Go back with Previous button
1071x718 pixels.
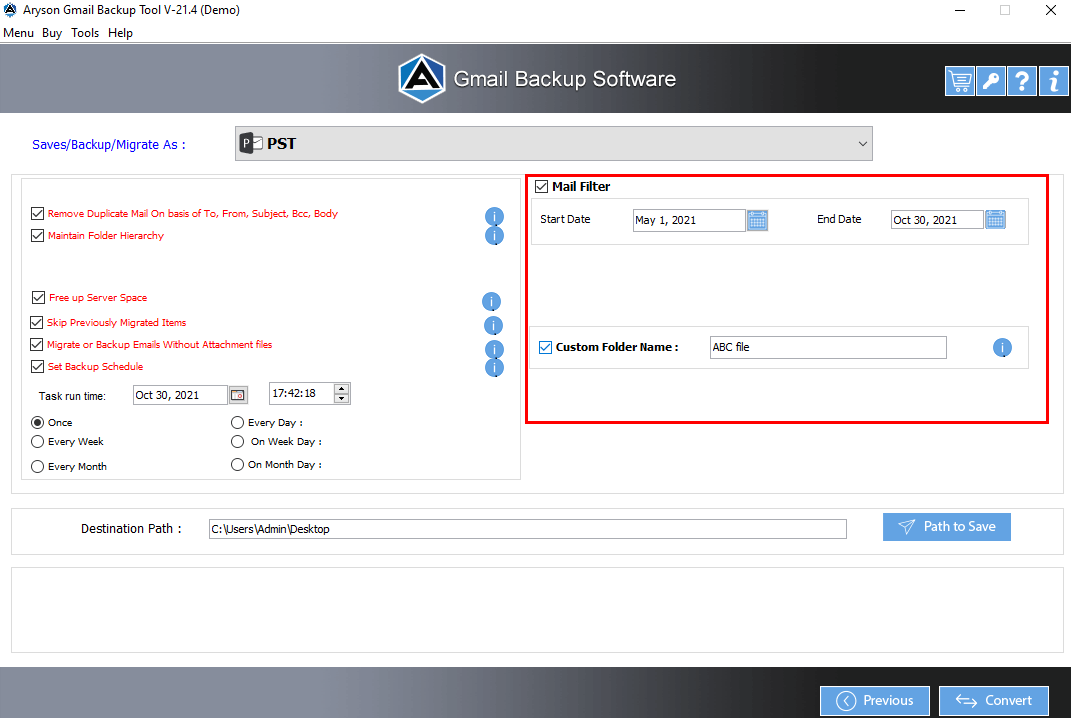[875, 700]
